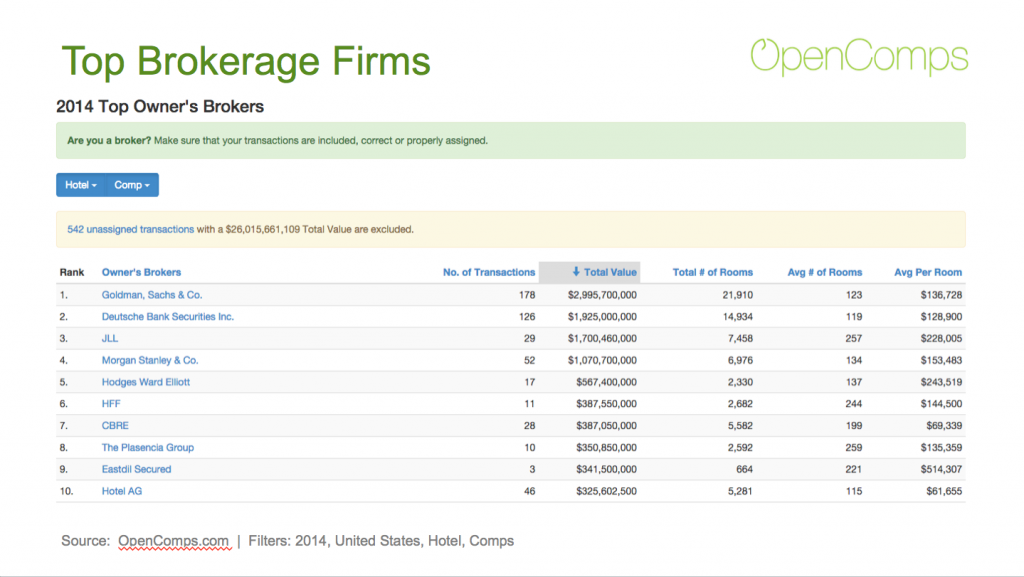Open Eastdil Secured broker link
The height and width of the screenshot is (577, 1024).
136,469
